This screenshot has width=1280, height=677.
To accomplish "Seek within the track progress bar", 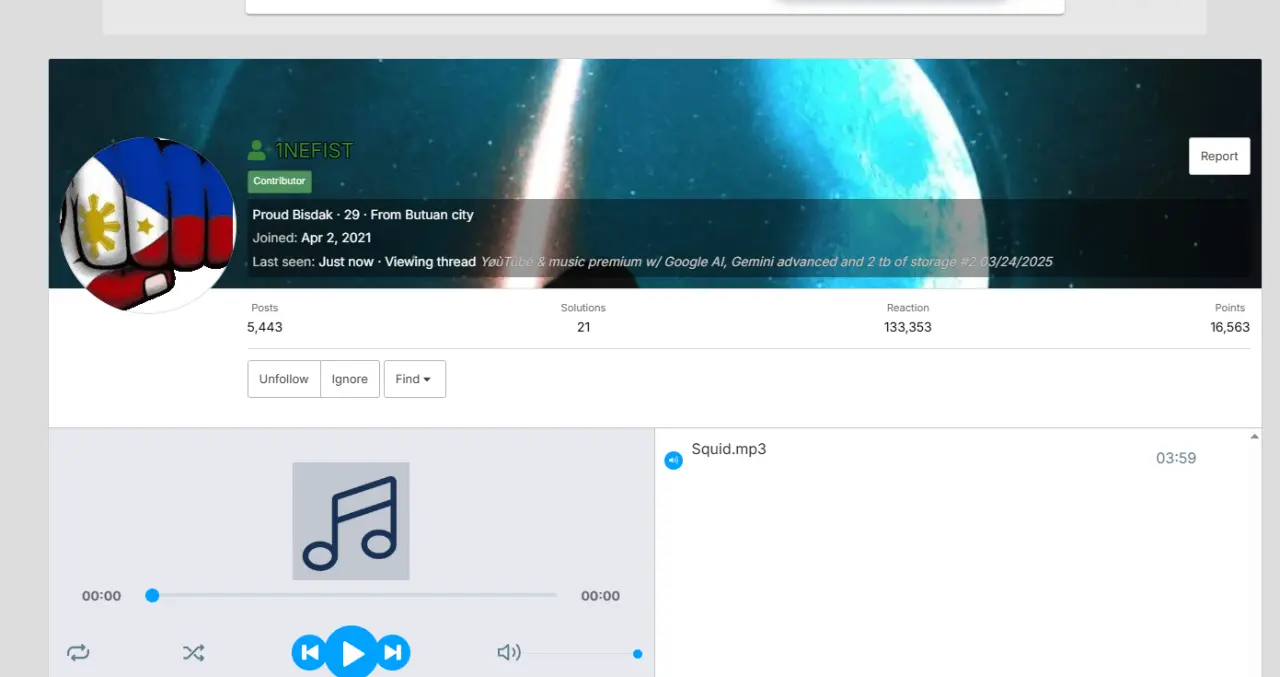I will coord(351,595).
